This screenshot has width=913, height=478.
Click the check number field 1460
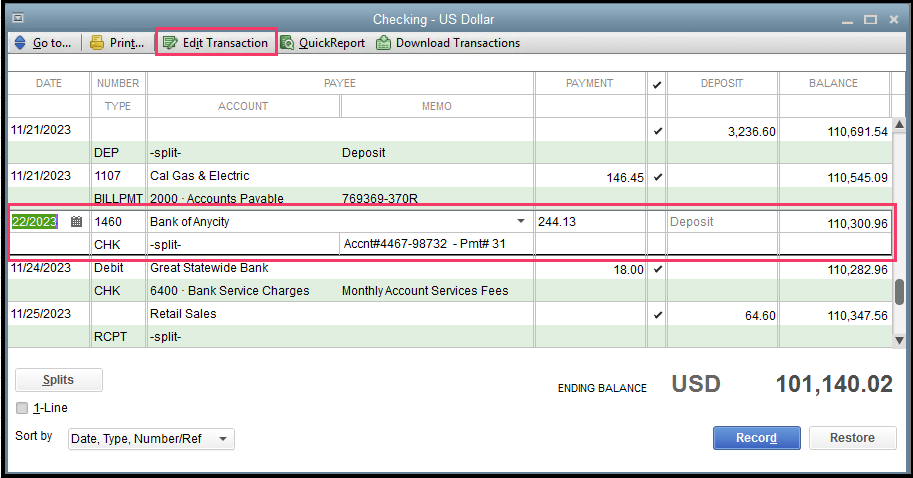pos(118,221)
